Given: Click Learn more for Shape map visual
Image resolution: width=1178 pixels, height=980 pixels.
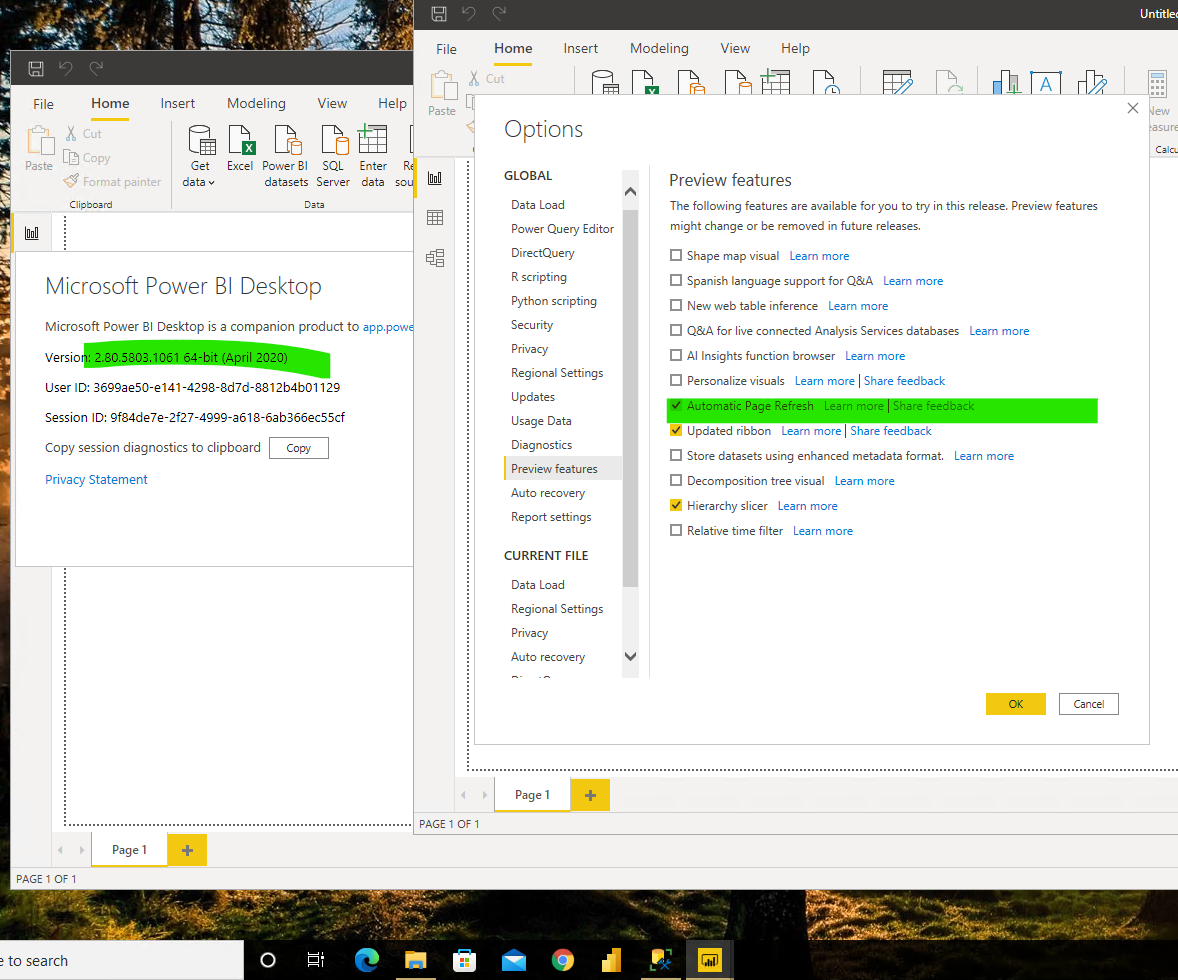Looking at the screenshot, I should pyautogui.click(x=819, y=256).
